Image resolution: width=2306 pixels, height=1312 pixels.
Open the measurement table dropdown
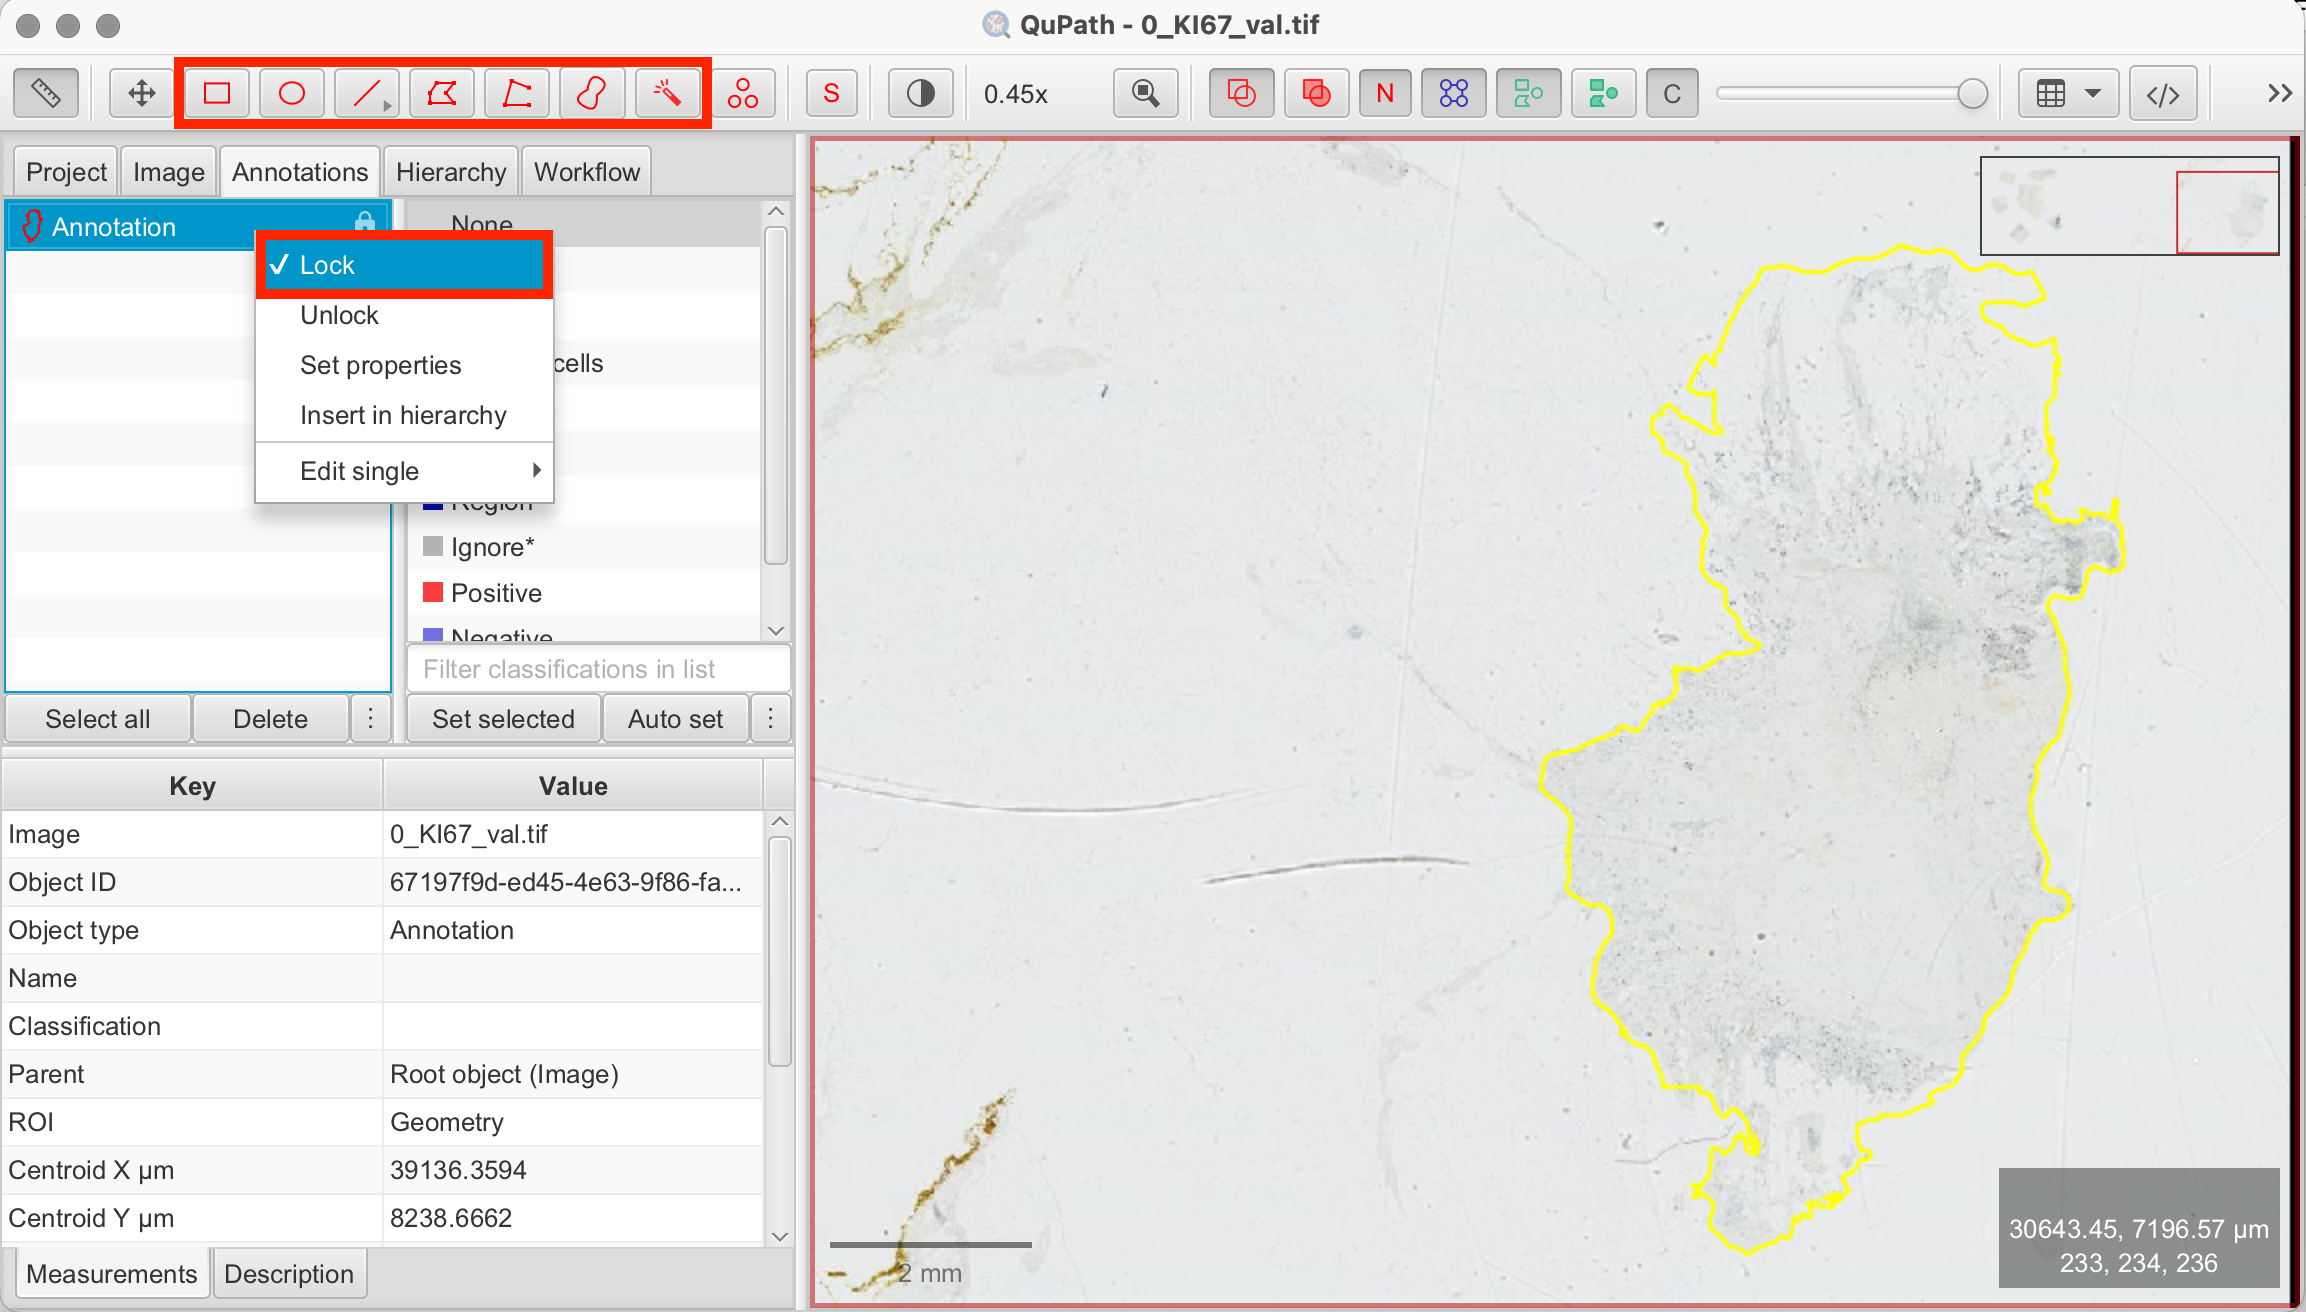(x=2068, y=94)
